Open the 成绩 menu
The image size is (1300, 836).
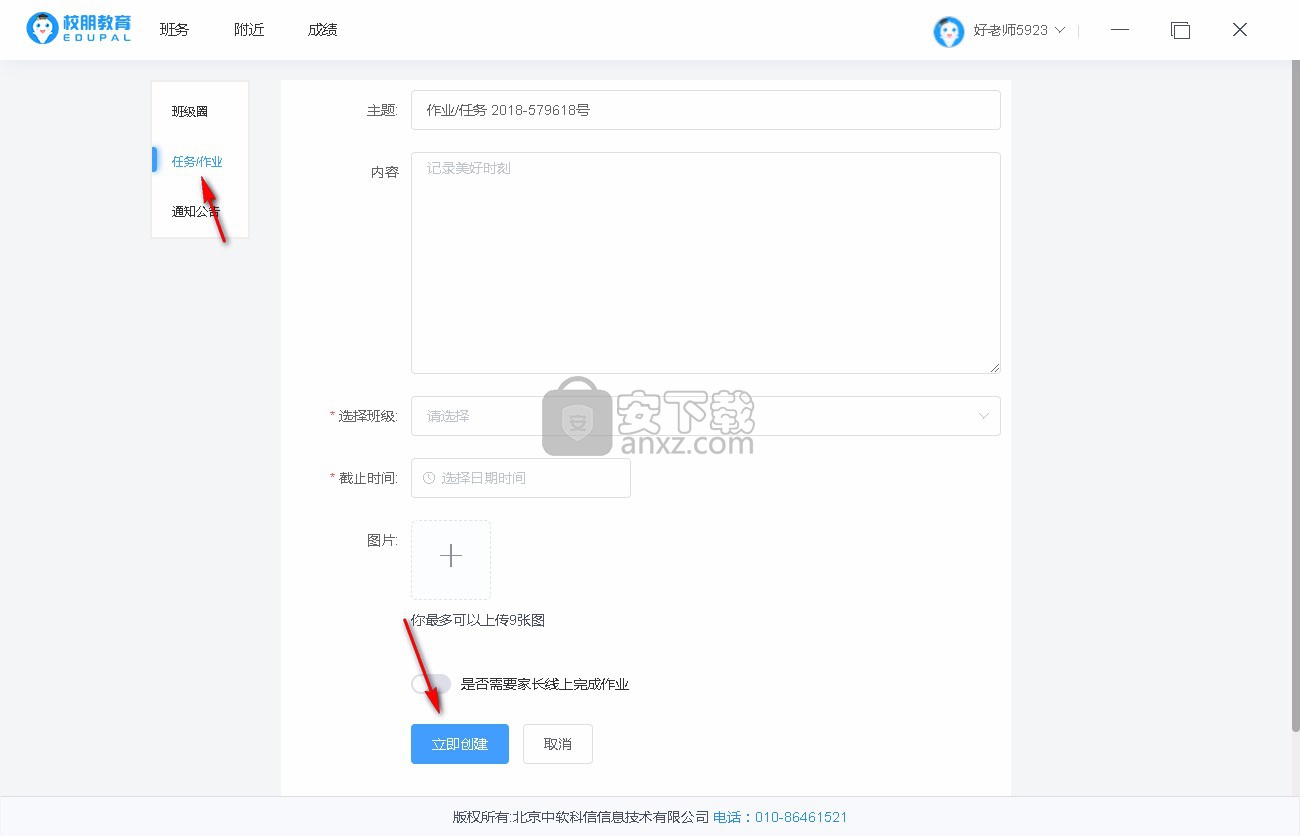pyautogui.click(x=323, y=30)
